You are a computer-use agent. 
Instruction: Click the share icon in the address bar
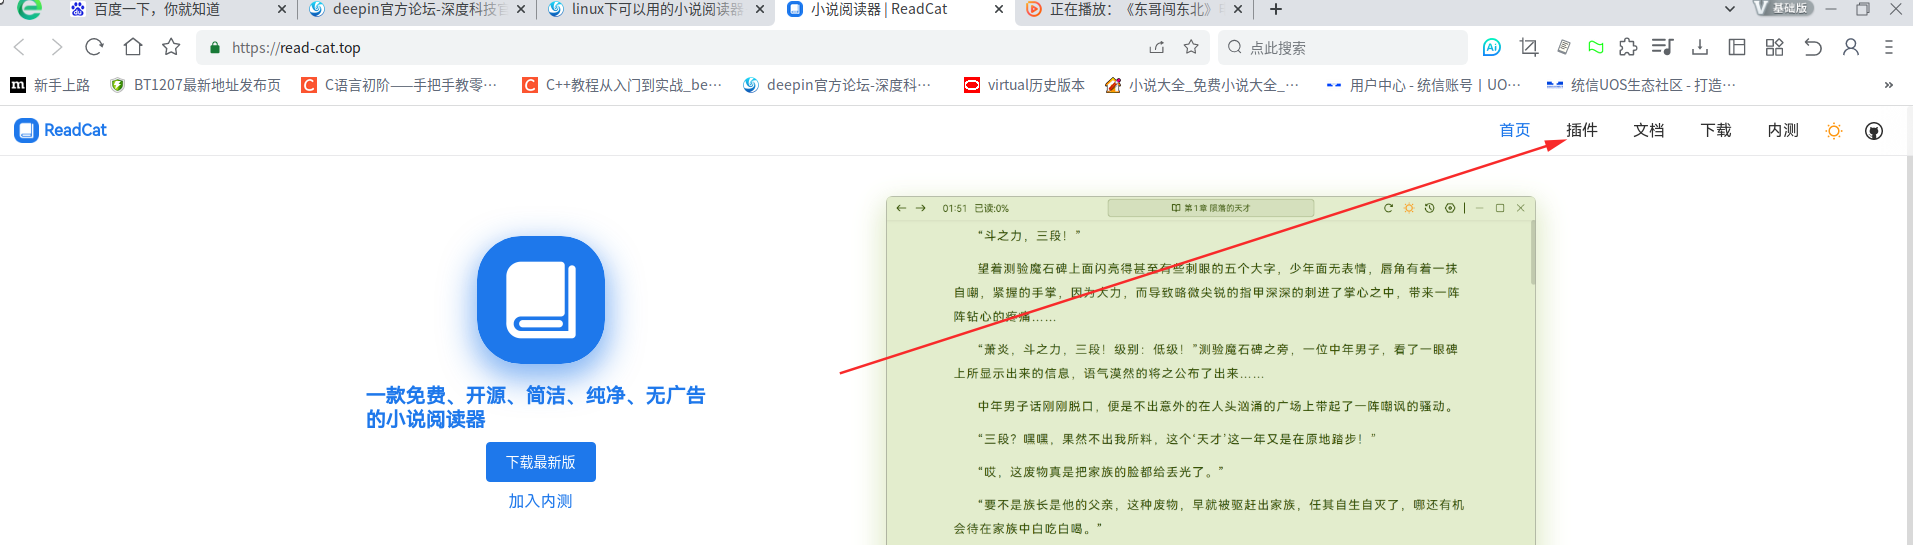1157,47
